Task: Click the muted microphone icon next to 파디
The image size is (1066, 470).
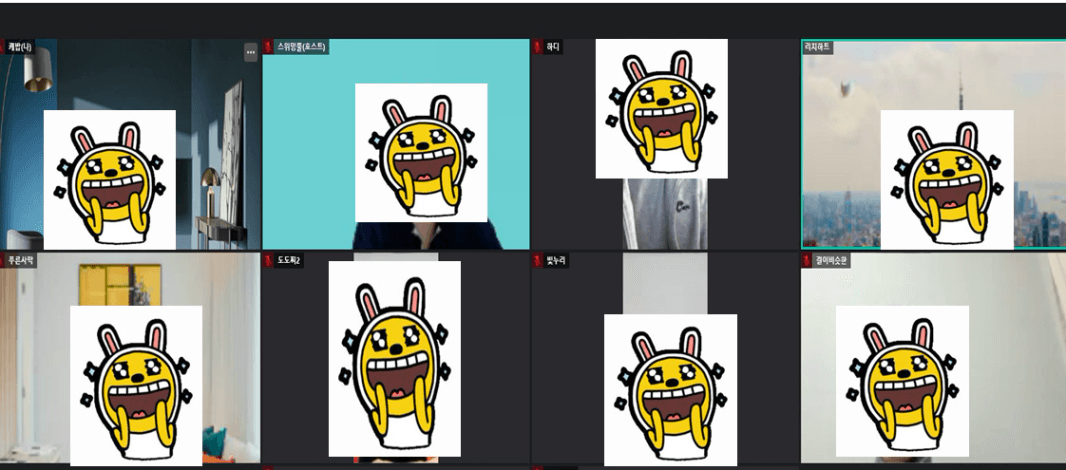Action: click(538, 47)
